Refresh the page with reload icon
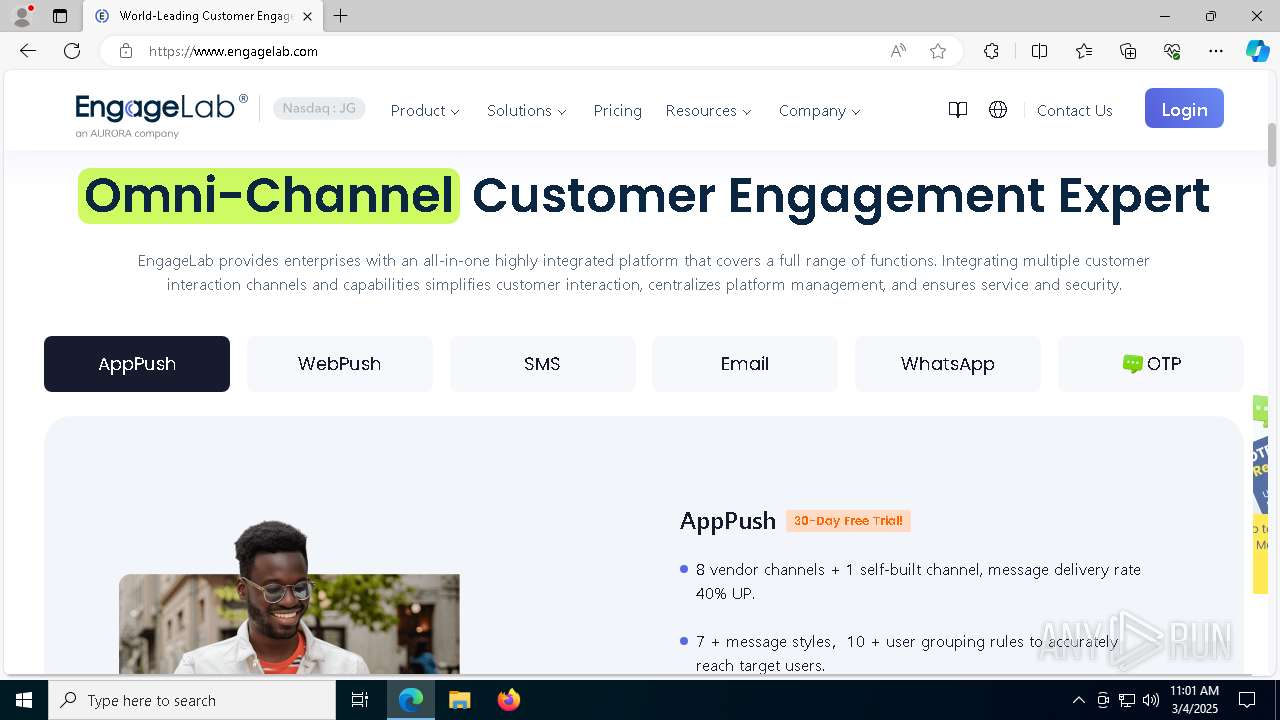 point(72,51)
